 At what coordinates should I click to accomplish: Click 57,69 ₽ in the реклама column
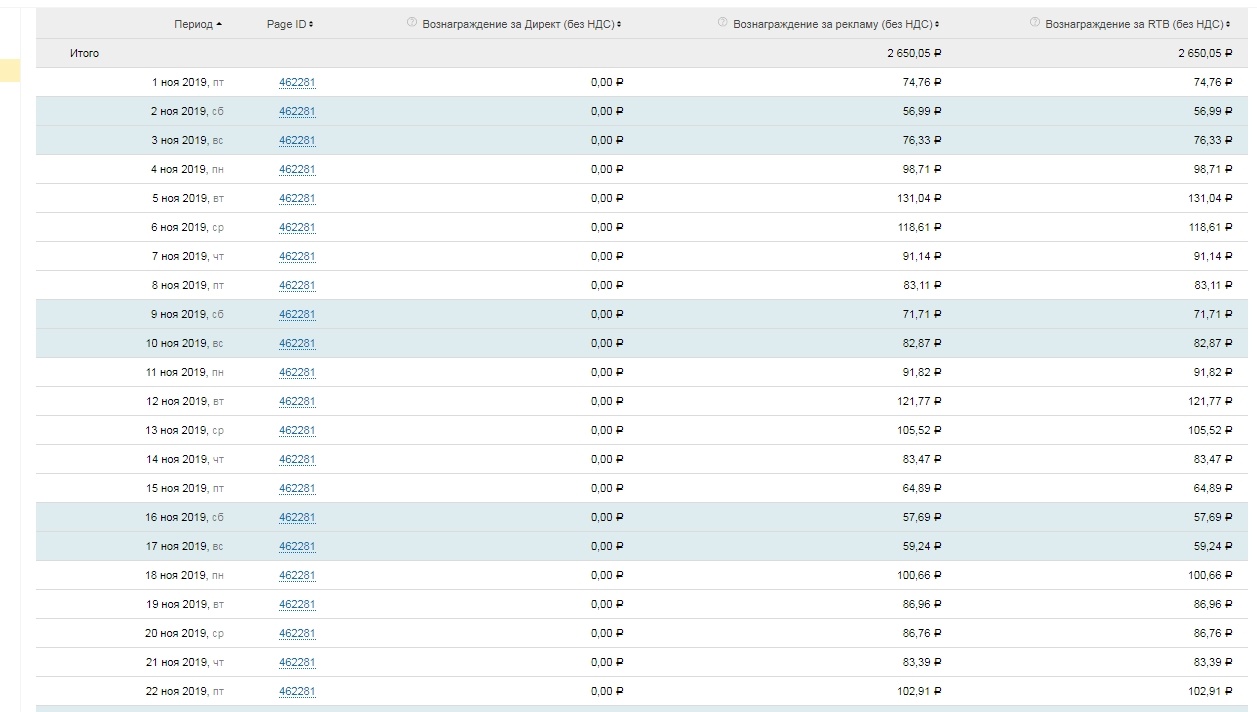(x=922, y=517)
